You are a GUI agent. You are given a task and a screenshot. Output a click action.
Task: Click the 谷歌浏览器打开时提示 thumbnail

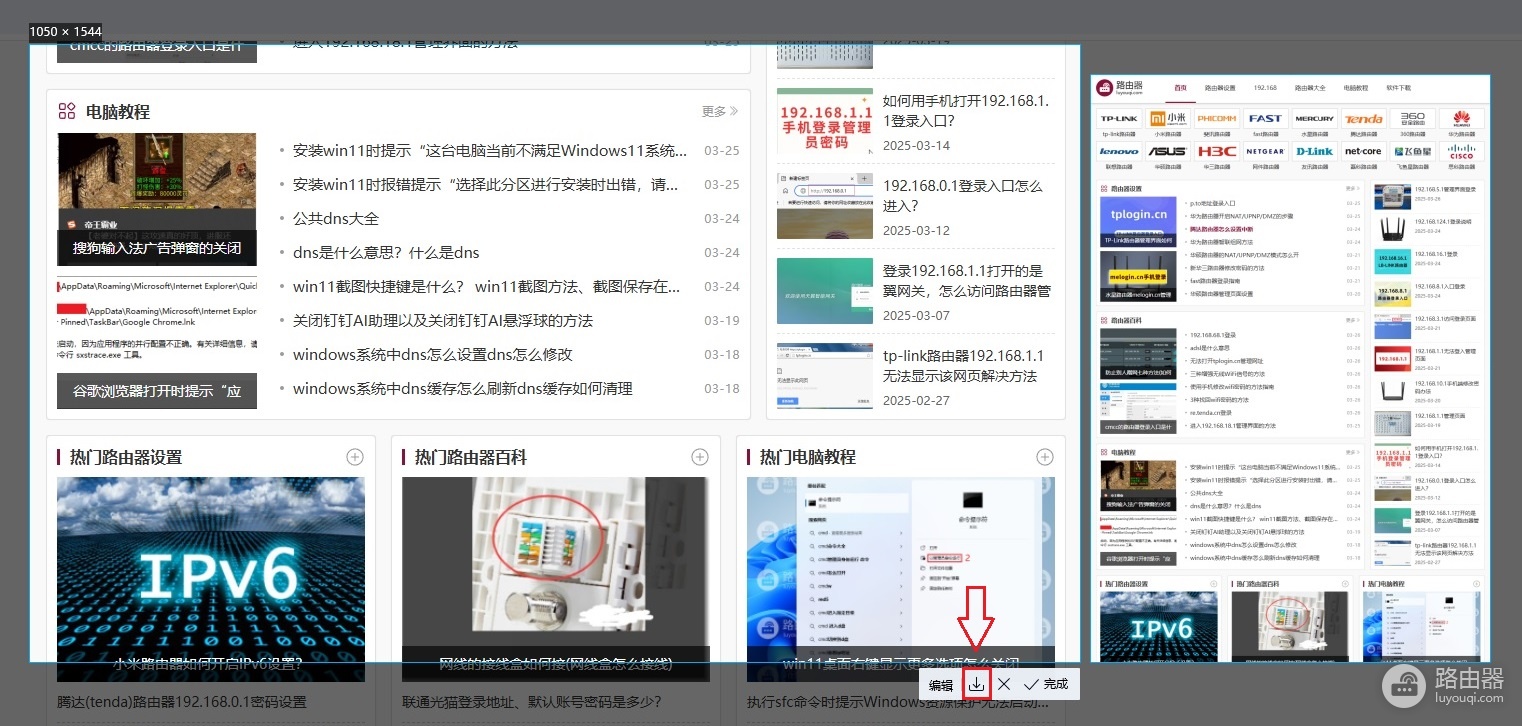click(x=157, y=342)
